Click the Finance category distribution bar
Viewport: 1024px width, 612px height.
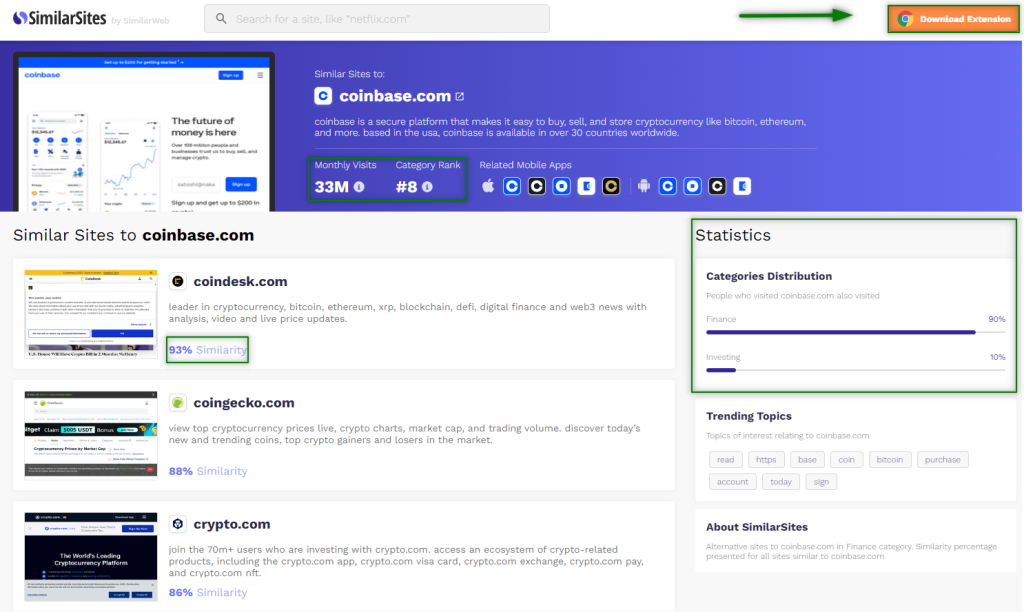pyautogui.click(x=855, y=332)
